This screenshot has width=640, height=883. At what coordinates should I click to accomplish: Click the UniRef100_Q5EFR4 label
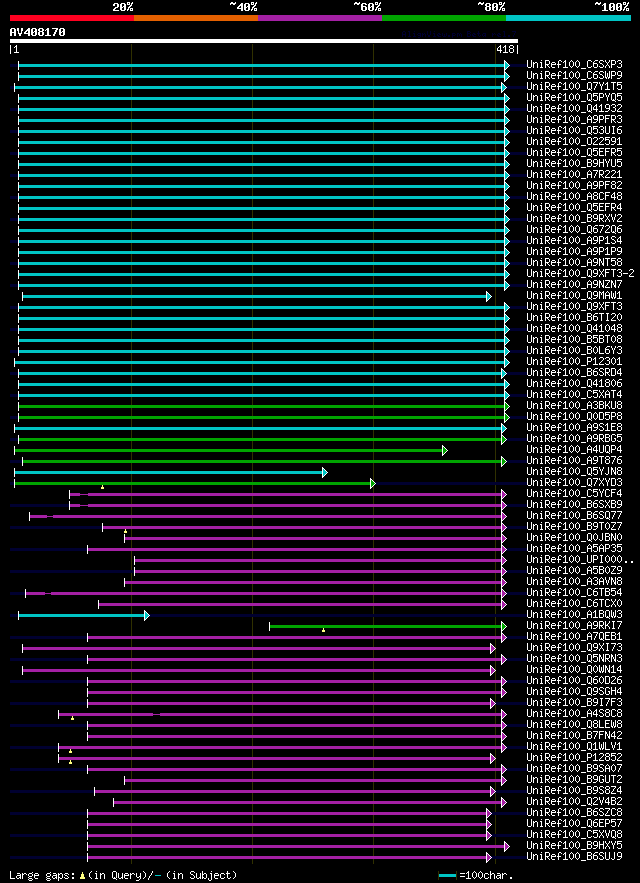(x=574, y=207)
